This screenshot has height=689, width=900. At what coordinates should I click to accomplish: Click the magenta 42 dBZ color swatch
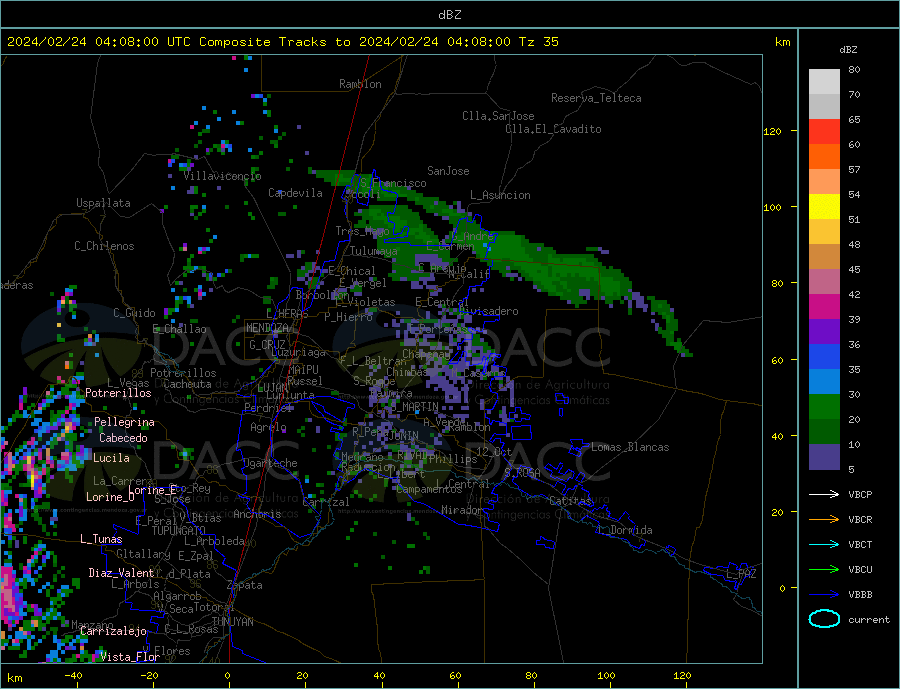pos(824,306)
